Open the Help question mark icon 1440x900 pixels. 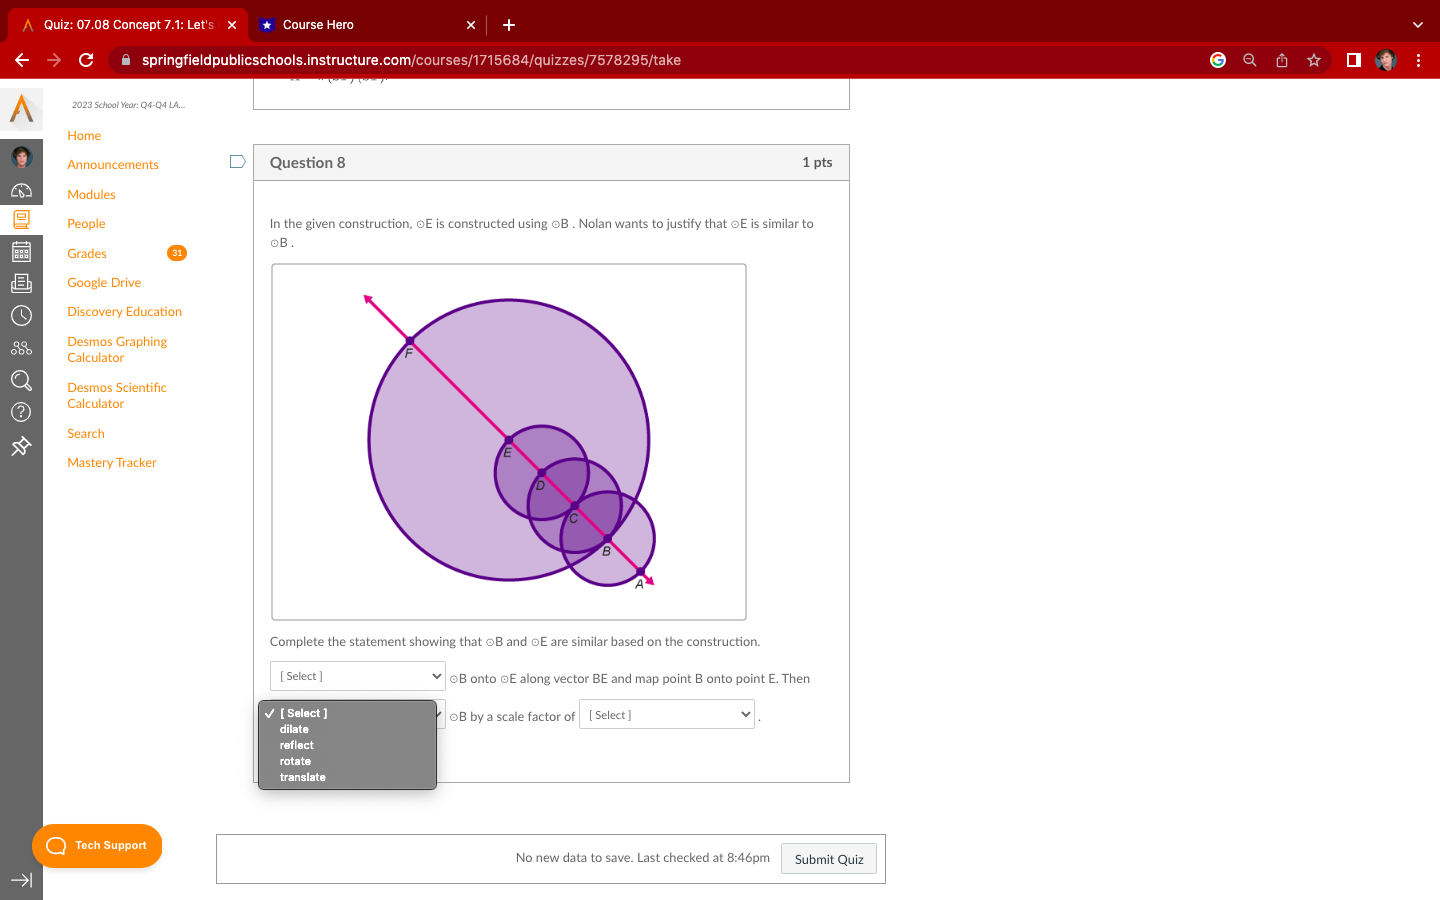(21, 412)
